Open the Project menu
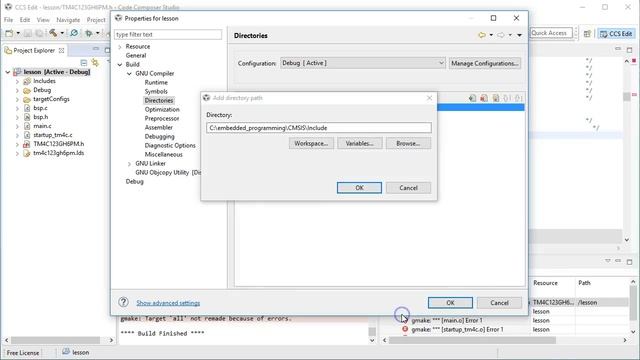The height and width of the screenshot is (360, 640). [x=96, y=20]
